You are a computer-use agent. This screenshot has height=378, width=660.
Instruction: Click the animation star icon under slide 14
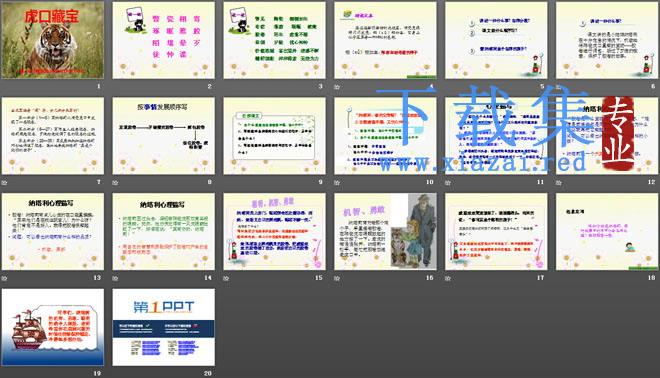tap(115, 278)
